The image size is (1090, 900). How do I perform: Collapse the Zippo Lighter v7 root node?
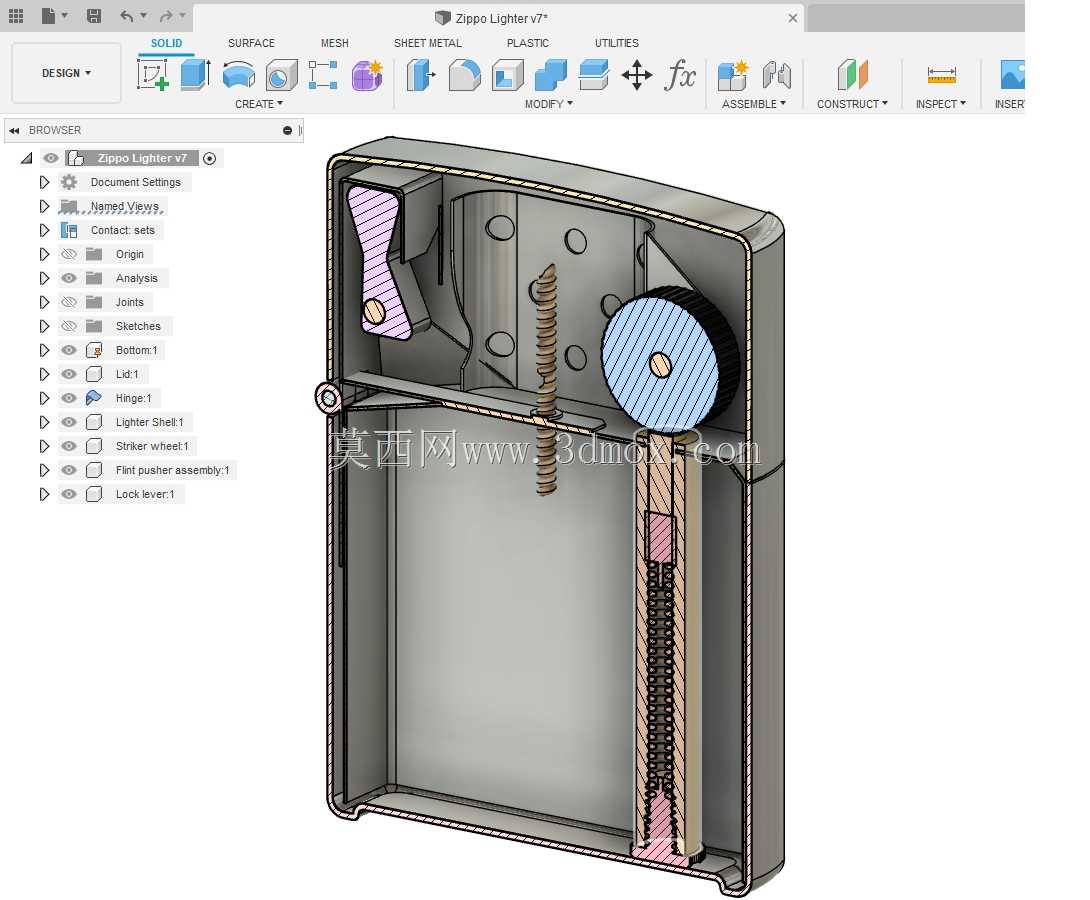pos(26,158)
